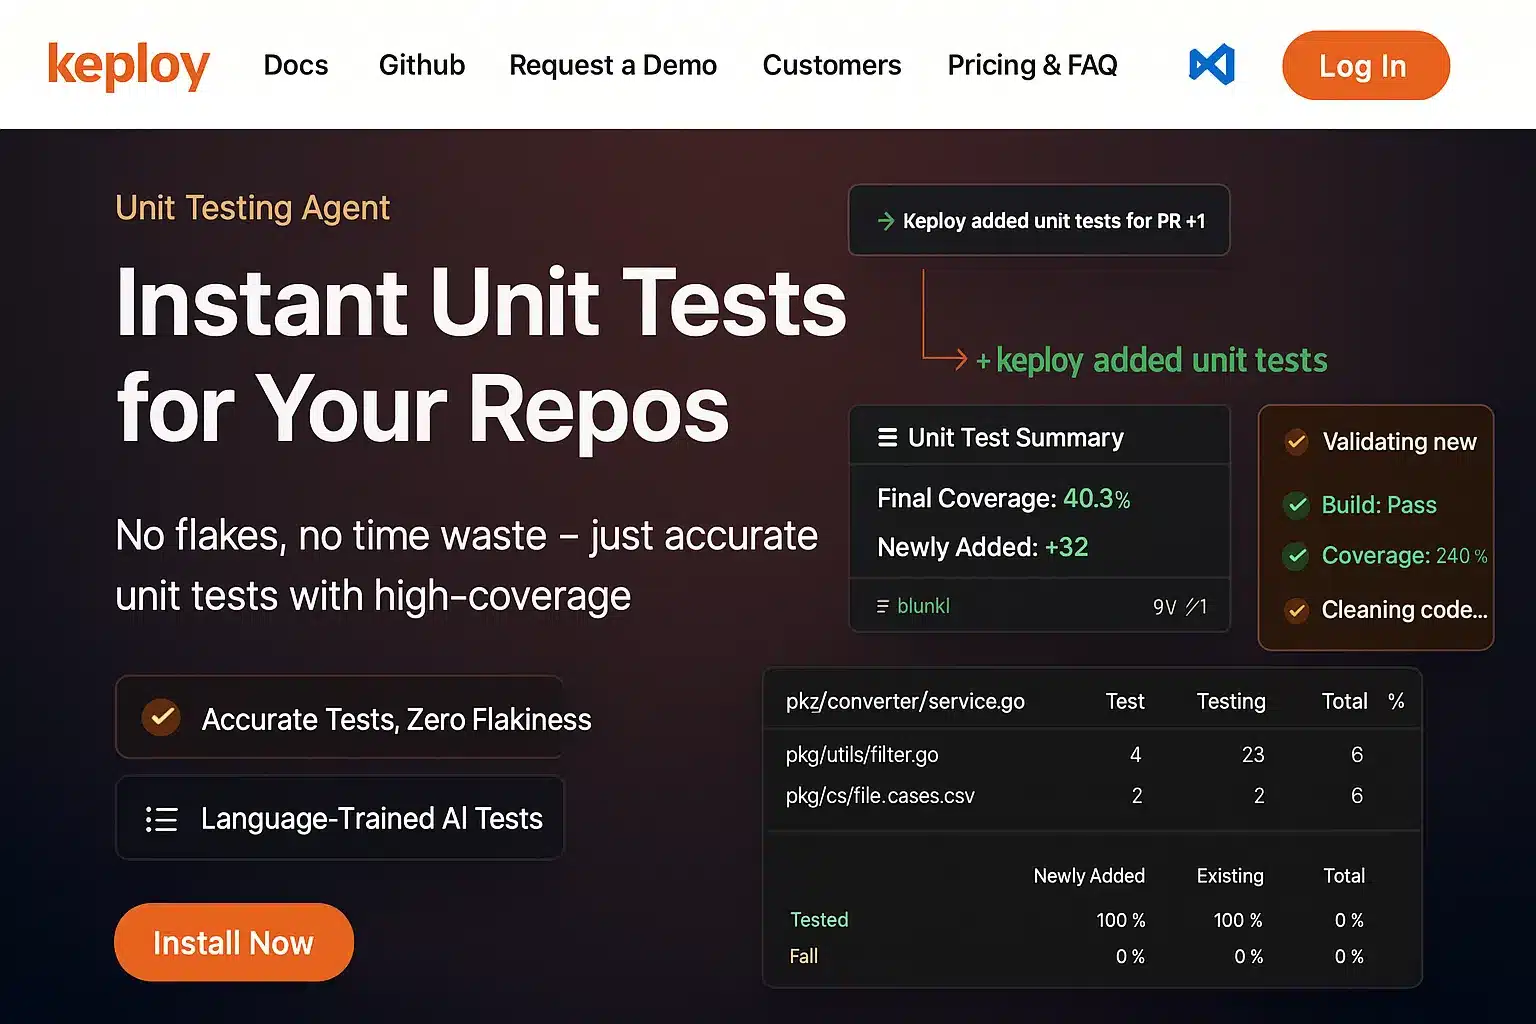Click the value 23 in filter.go row
Viewport: 1536px width, 1024px height.
tap(1253, 755)
